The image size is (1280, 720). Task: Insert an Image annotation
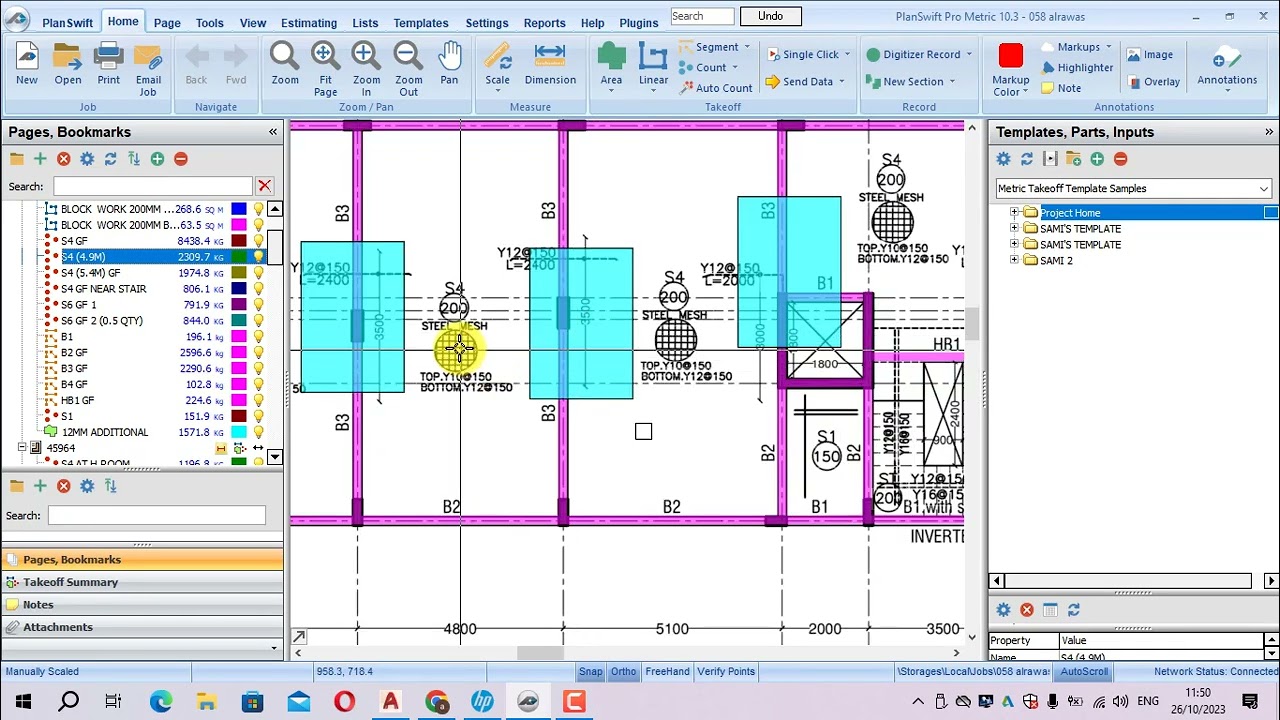(1149, 55)
